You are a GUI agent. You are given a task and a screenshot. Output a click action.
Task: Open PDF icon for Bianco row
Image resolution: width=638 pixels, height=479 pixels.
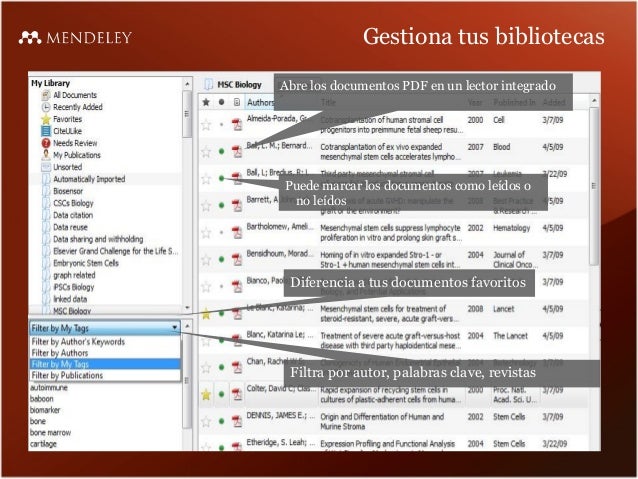[x=237, y=287]
